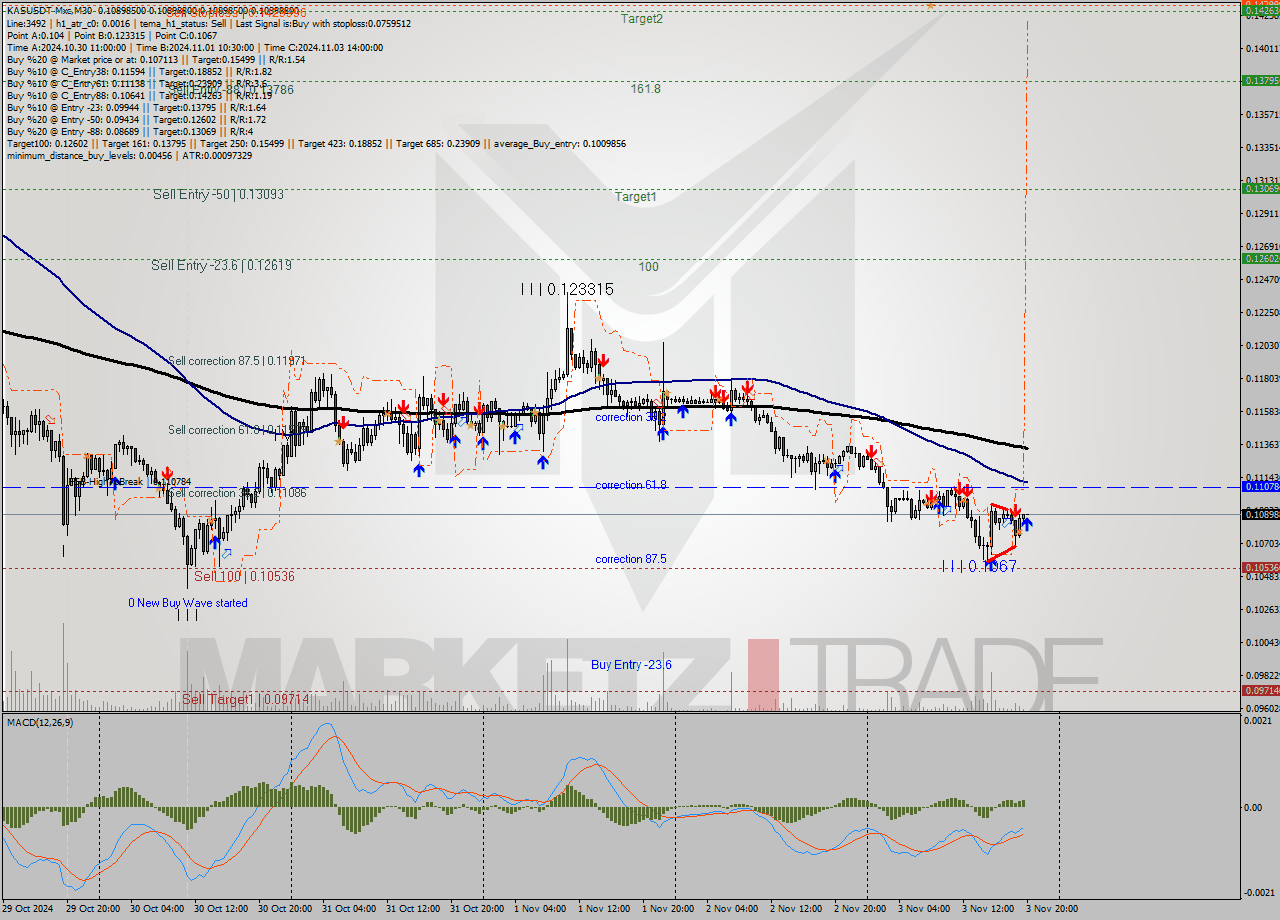Click the 'Time A:2024.10.30 11:00:00' info line

point(195,47)
